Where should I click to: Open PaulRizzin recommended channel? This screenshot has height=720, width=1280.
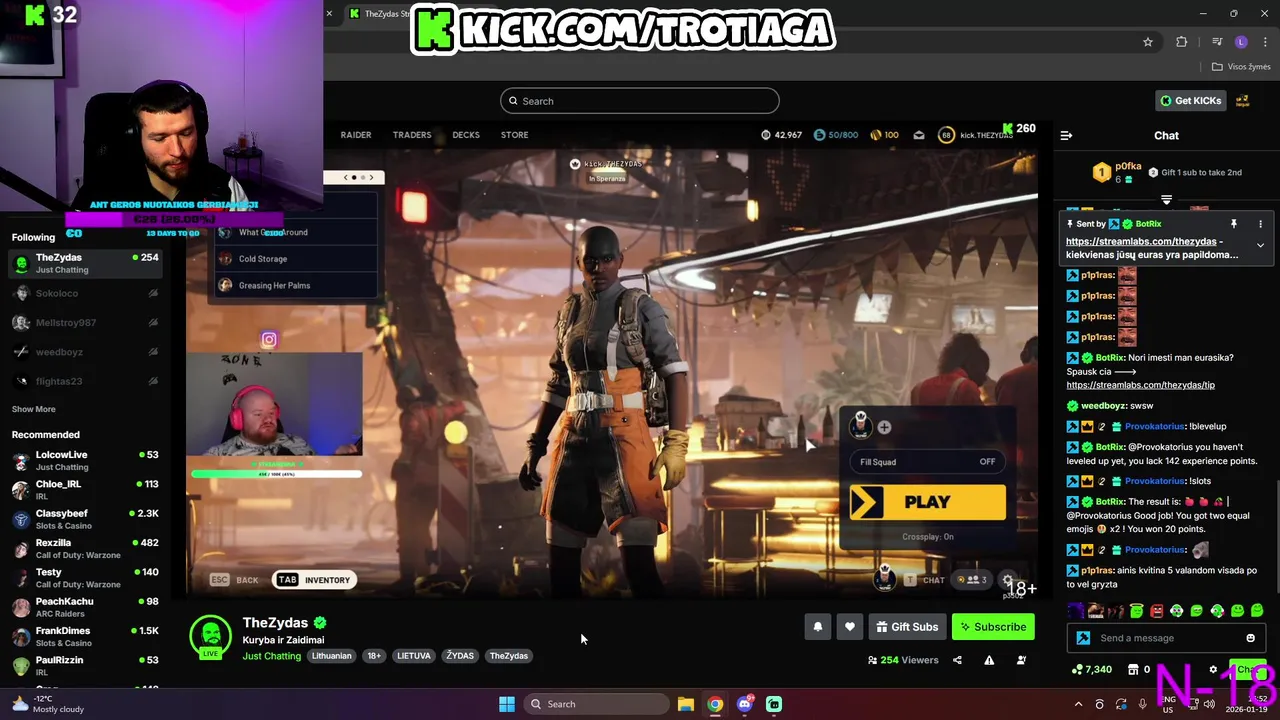pyautogui.click(x=85, y=666)
